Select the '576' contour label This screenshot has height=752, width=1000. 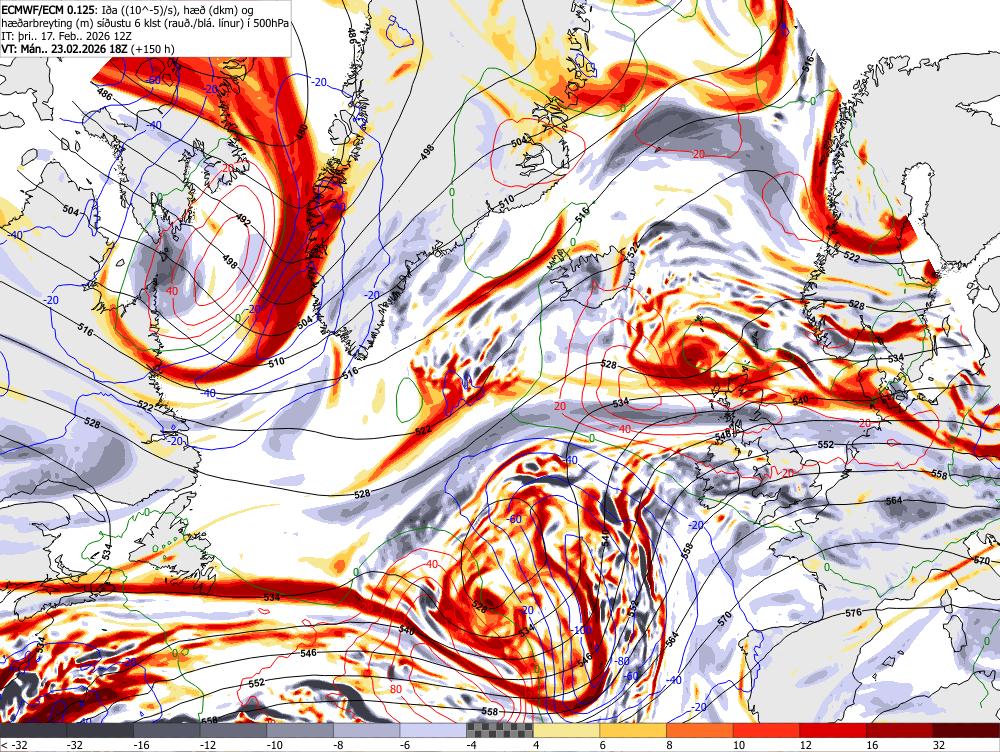(853, 612)
